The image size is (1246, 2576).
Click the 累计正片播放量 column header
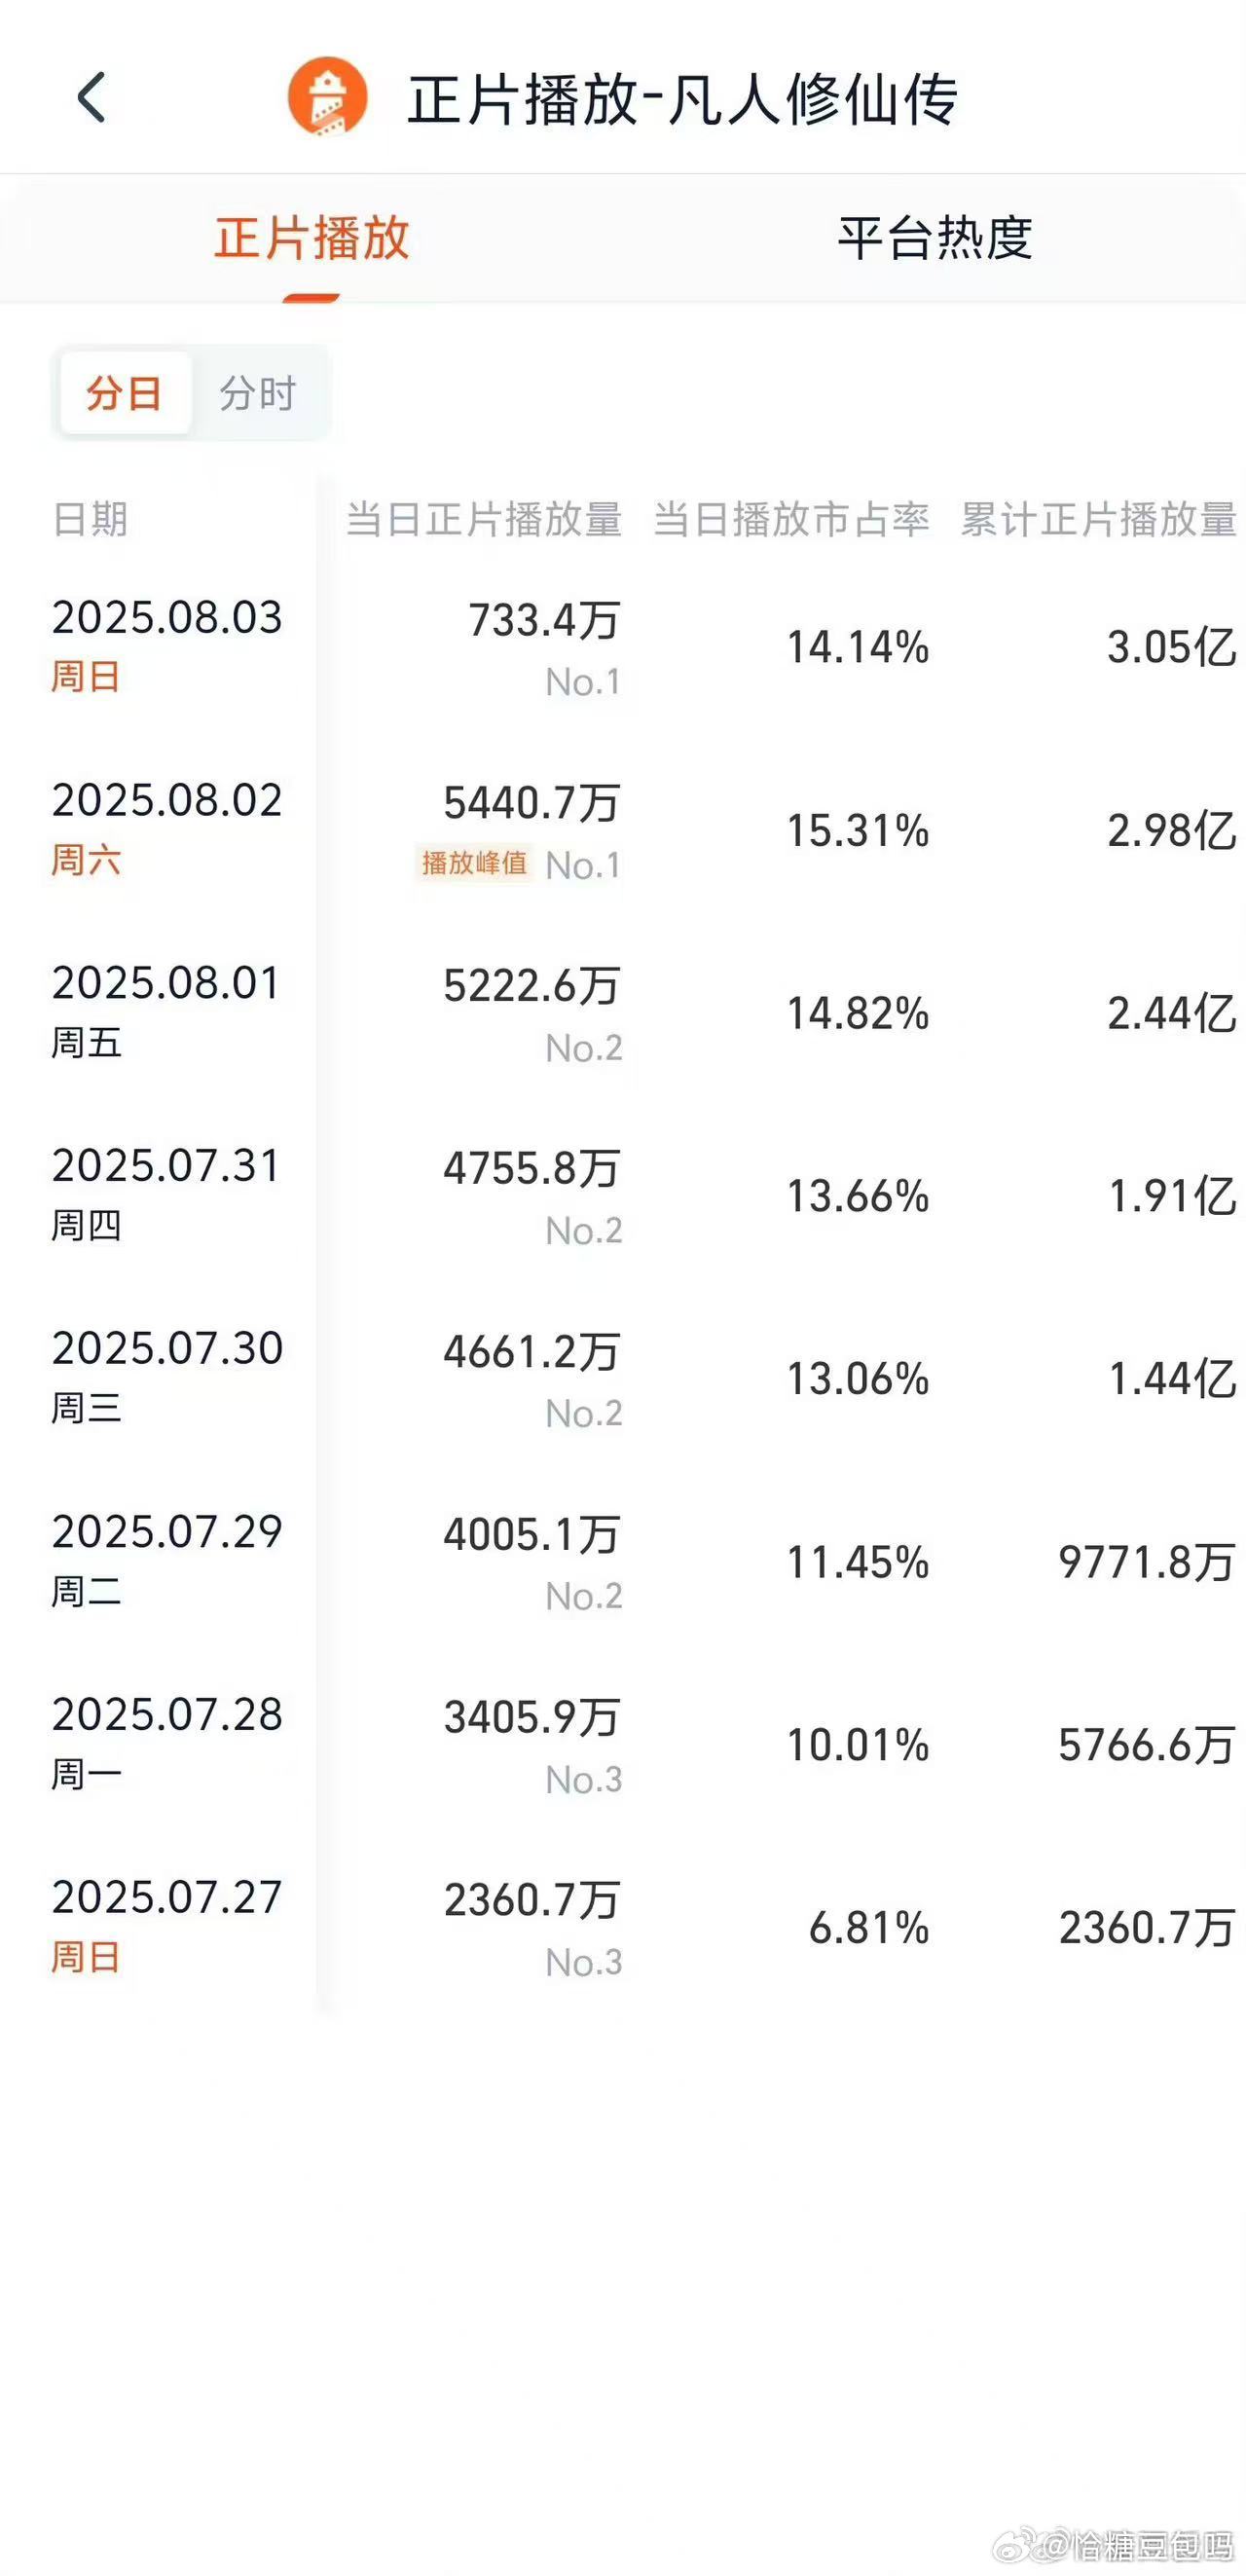(1098, 519)
